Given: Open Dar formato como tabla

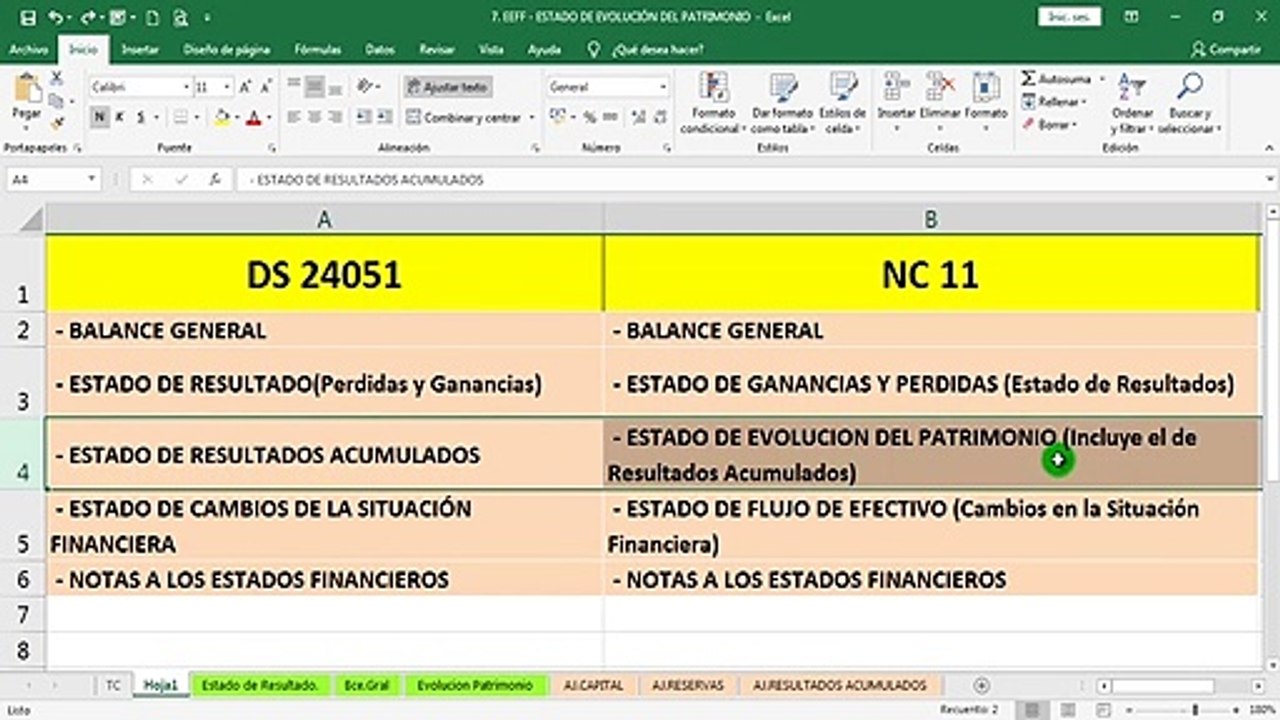Looking at the screenshot, I should coord(782,103).
